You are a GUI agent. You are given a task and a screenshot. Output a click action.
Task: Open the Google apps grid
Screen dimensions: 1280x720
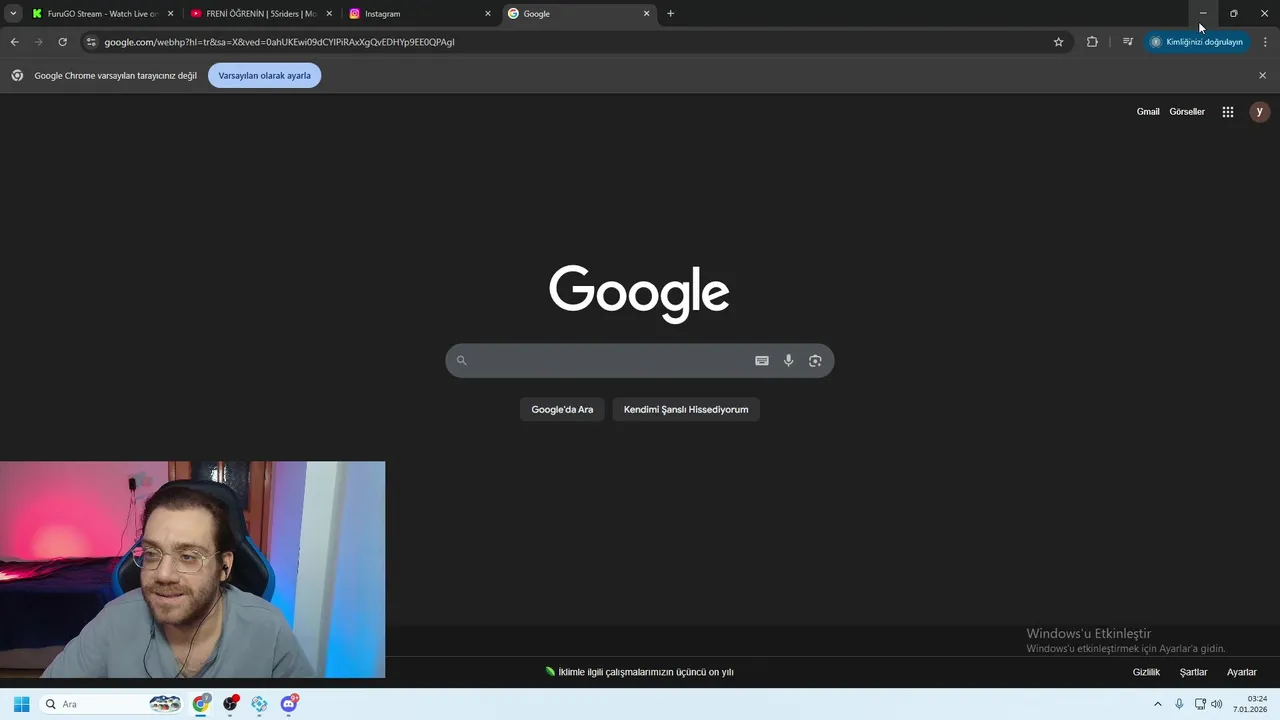pyautogui.click(x=1228, y=112)
